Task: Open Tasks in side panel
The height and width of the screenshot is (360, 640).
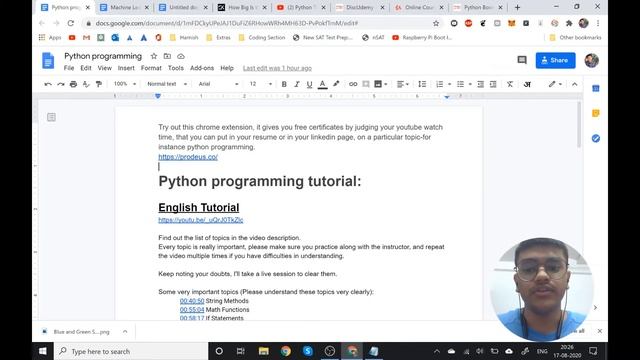Action: coord(596,138)
